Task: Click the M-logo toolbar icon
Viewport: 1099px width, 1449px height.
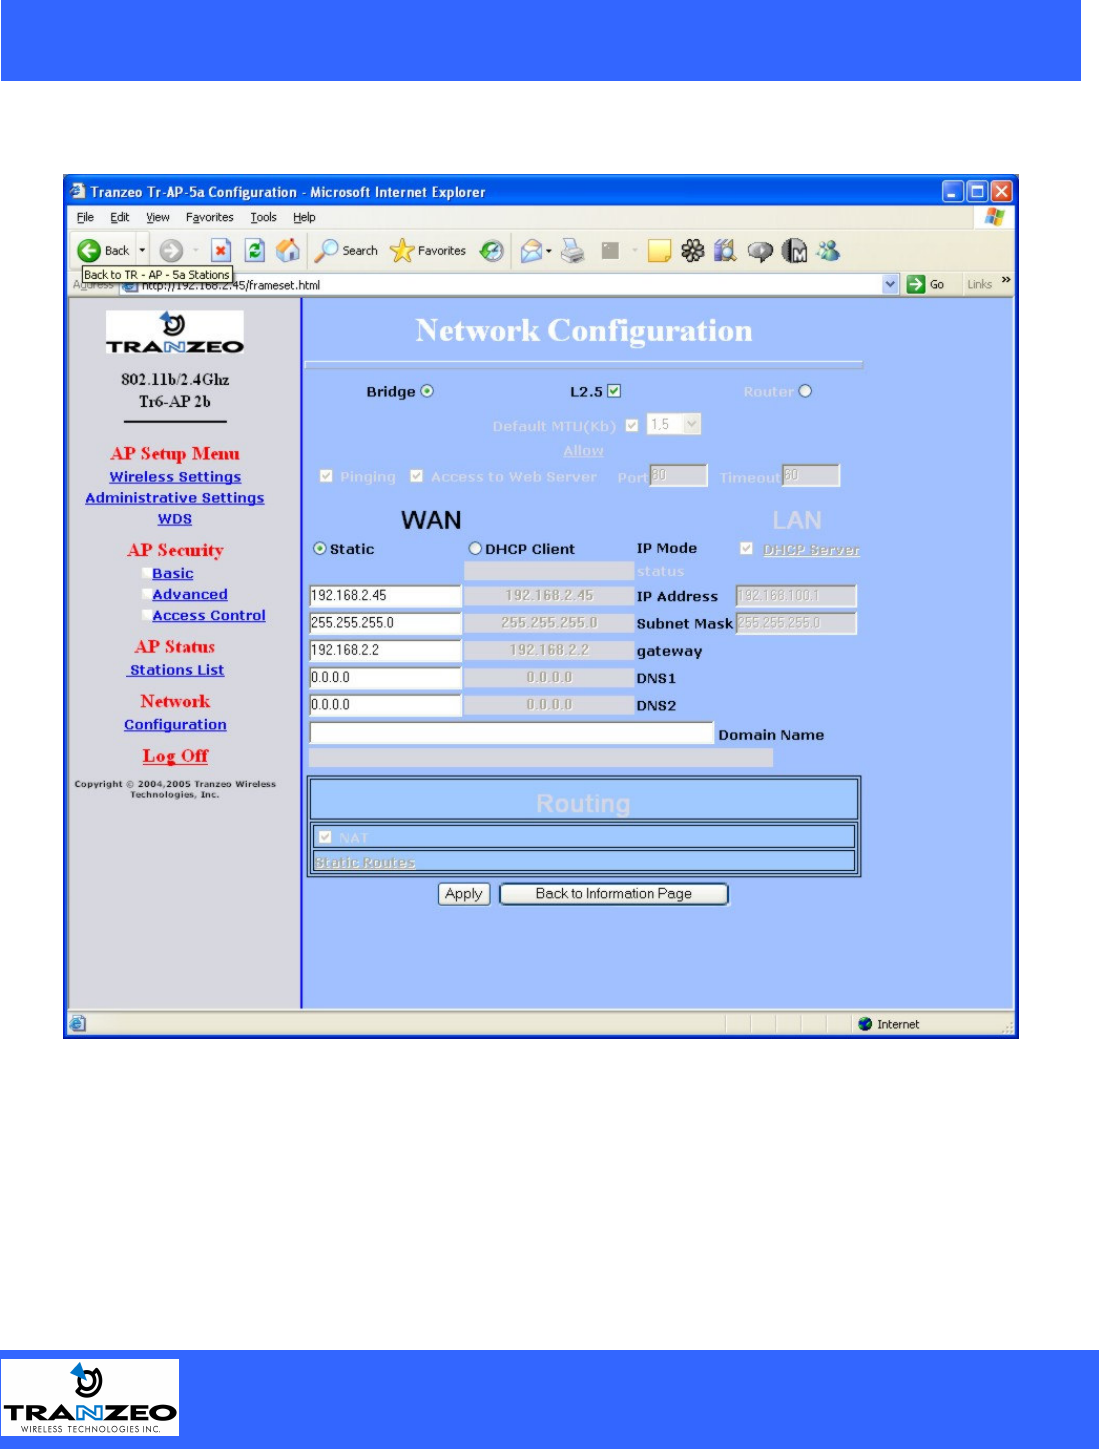Action: [794, 251]
